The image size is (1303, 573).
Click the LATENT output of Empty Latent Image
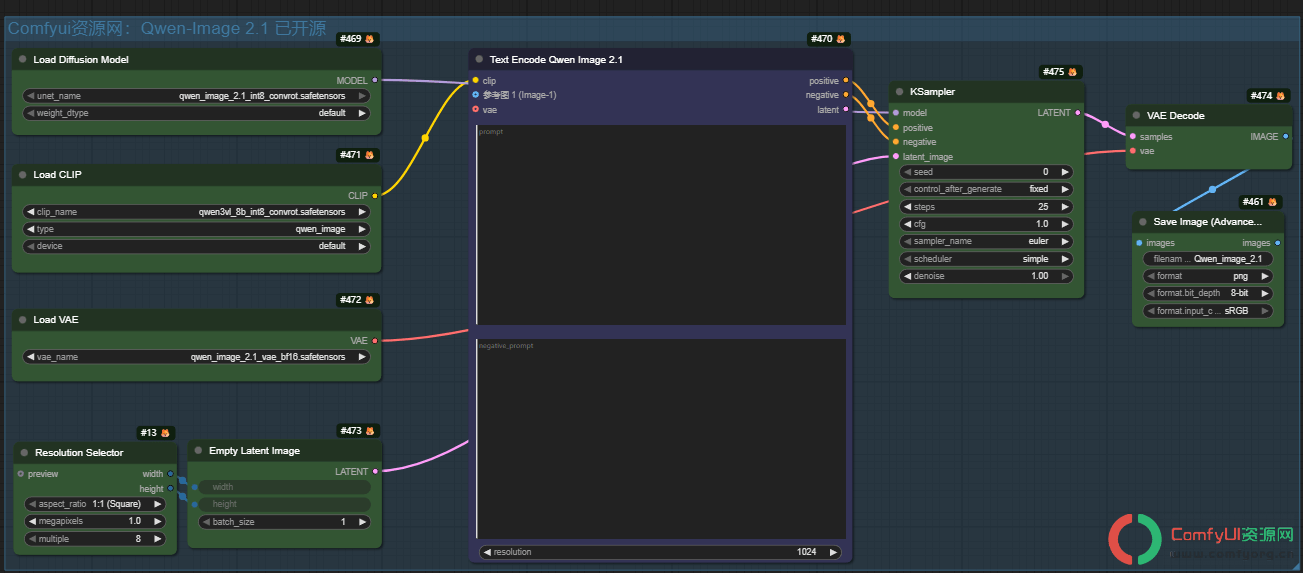[x=375, y=471]
